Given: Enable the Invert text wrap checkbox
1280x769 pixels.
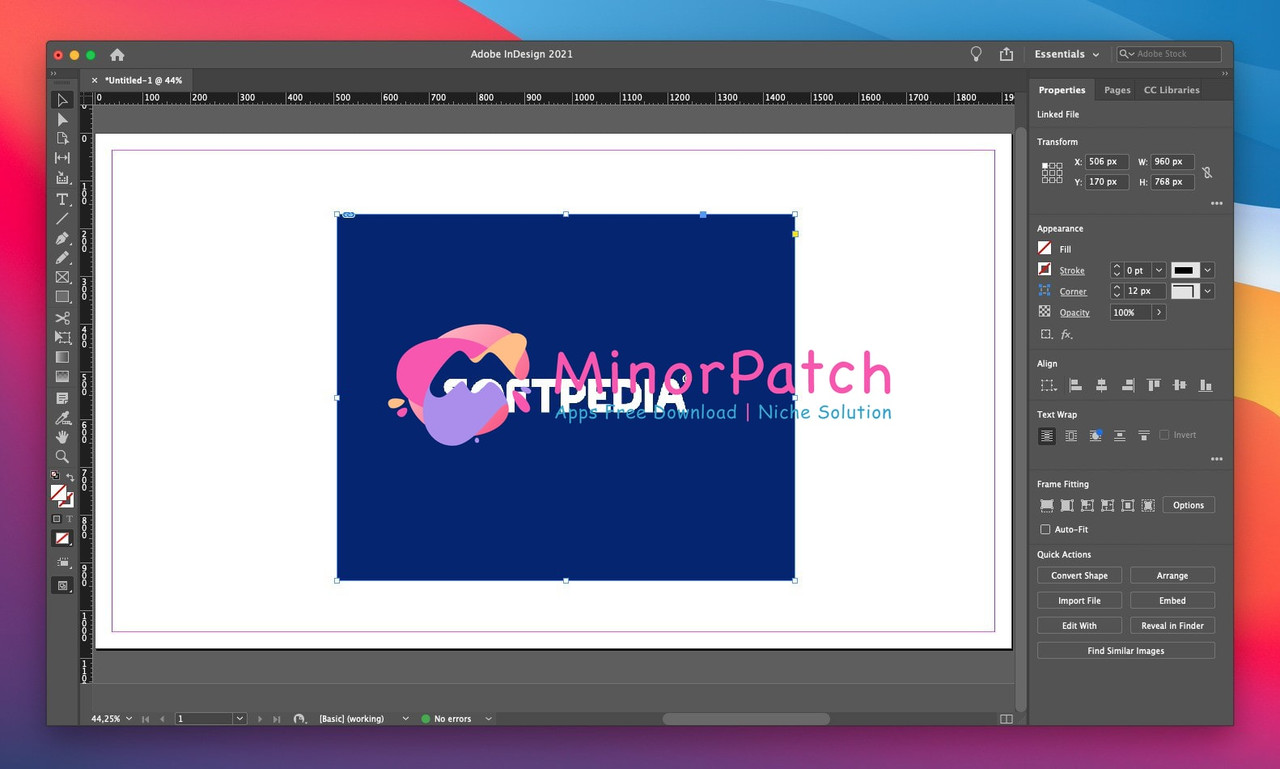Looking at the screenshot, I should point(1164,435).
